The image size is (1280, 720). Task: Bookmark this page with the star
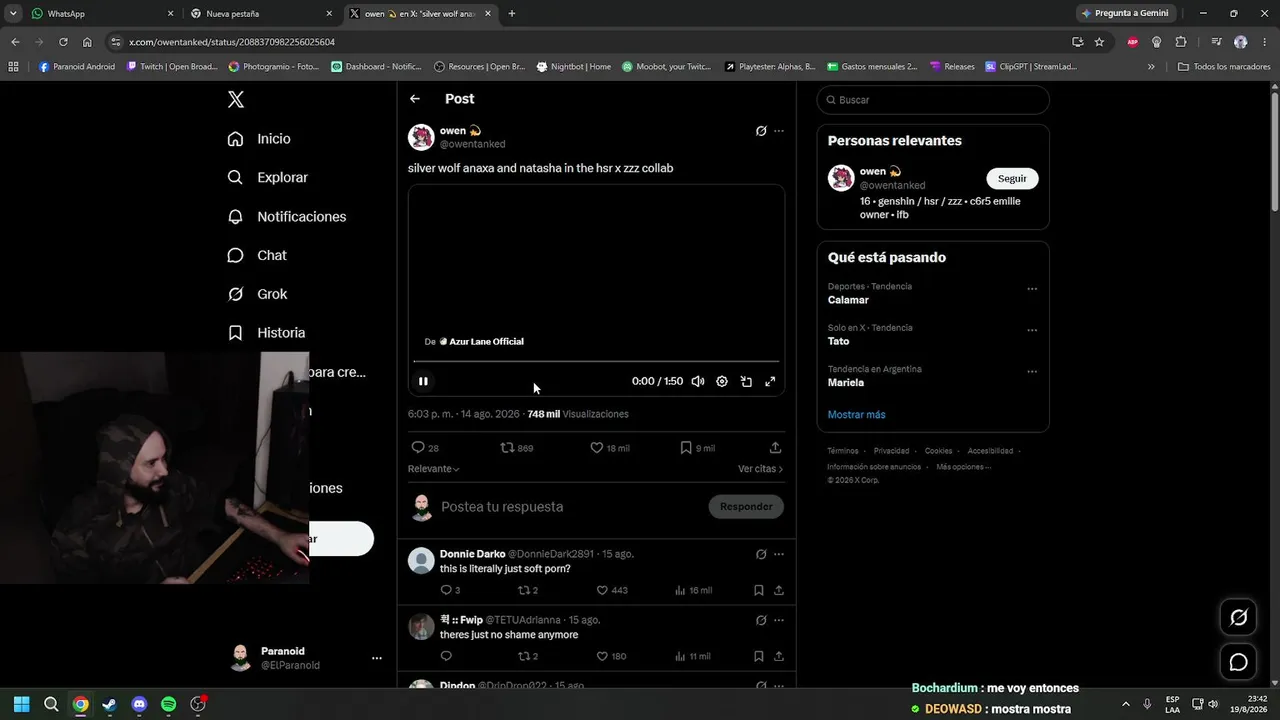coord(1099,42)
